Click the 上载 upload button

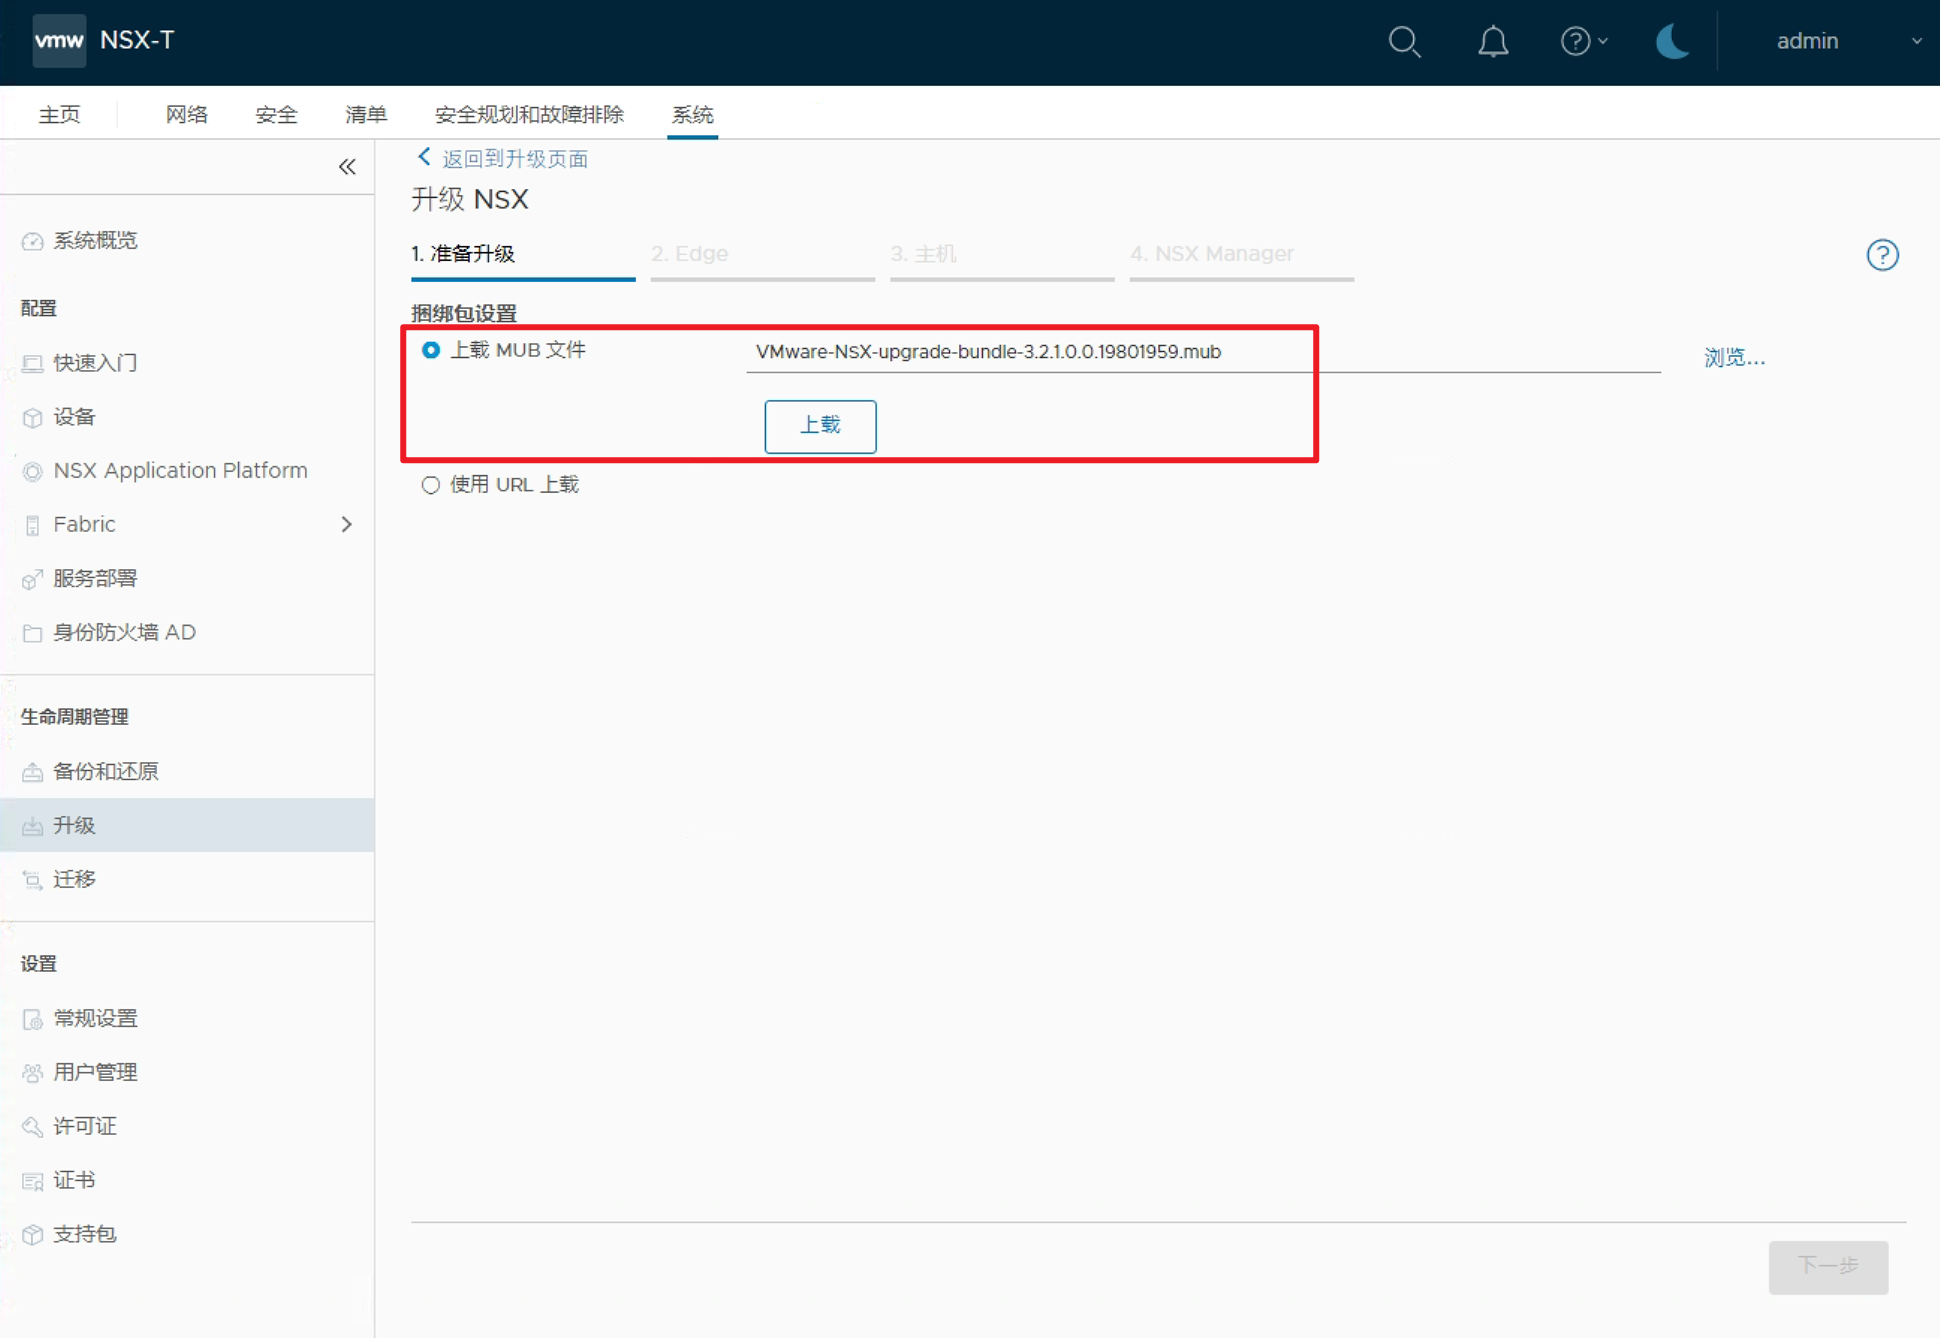tap(820, 426)
